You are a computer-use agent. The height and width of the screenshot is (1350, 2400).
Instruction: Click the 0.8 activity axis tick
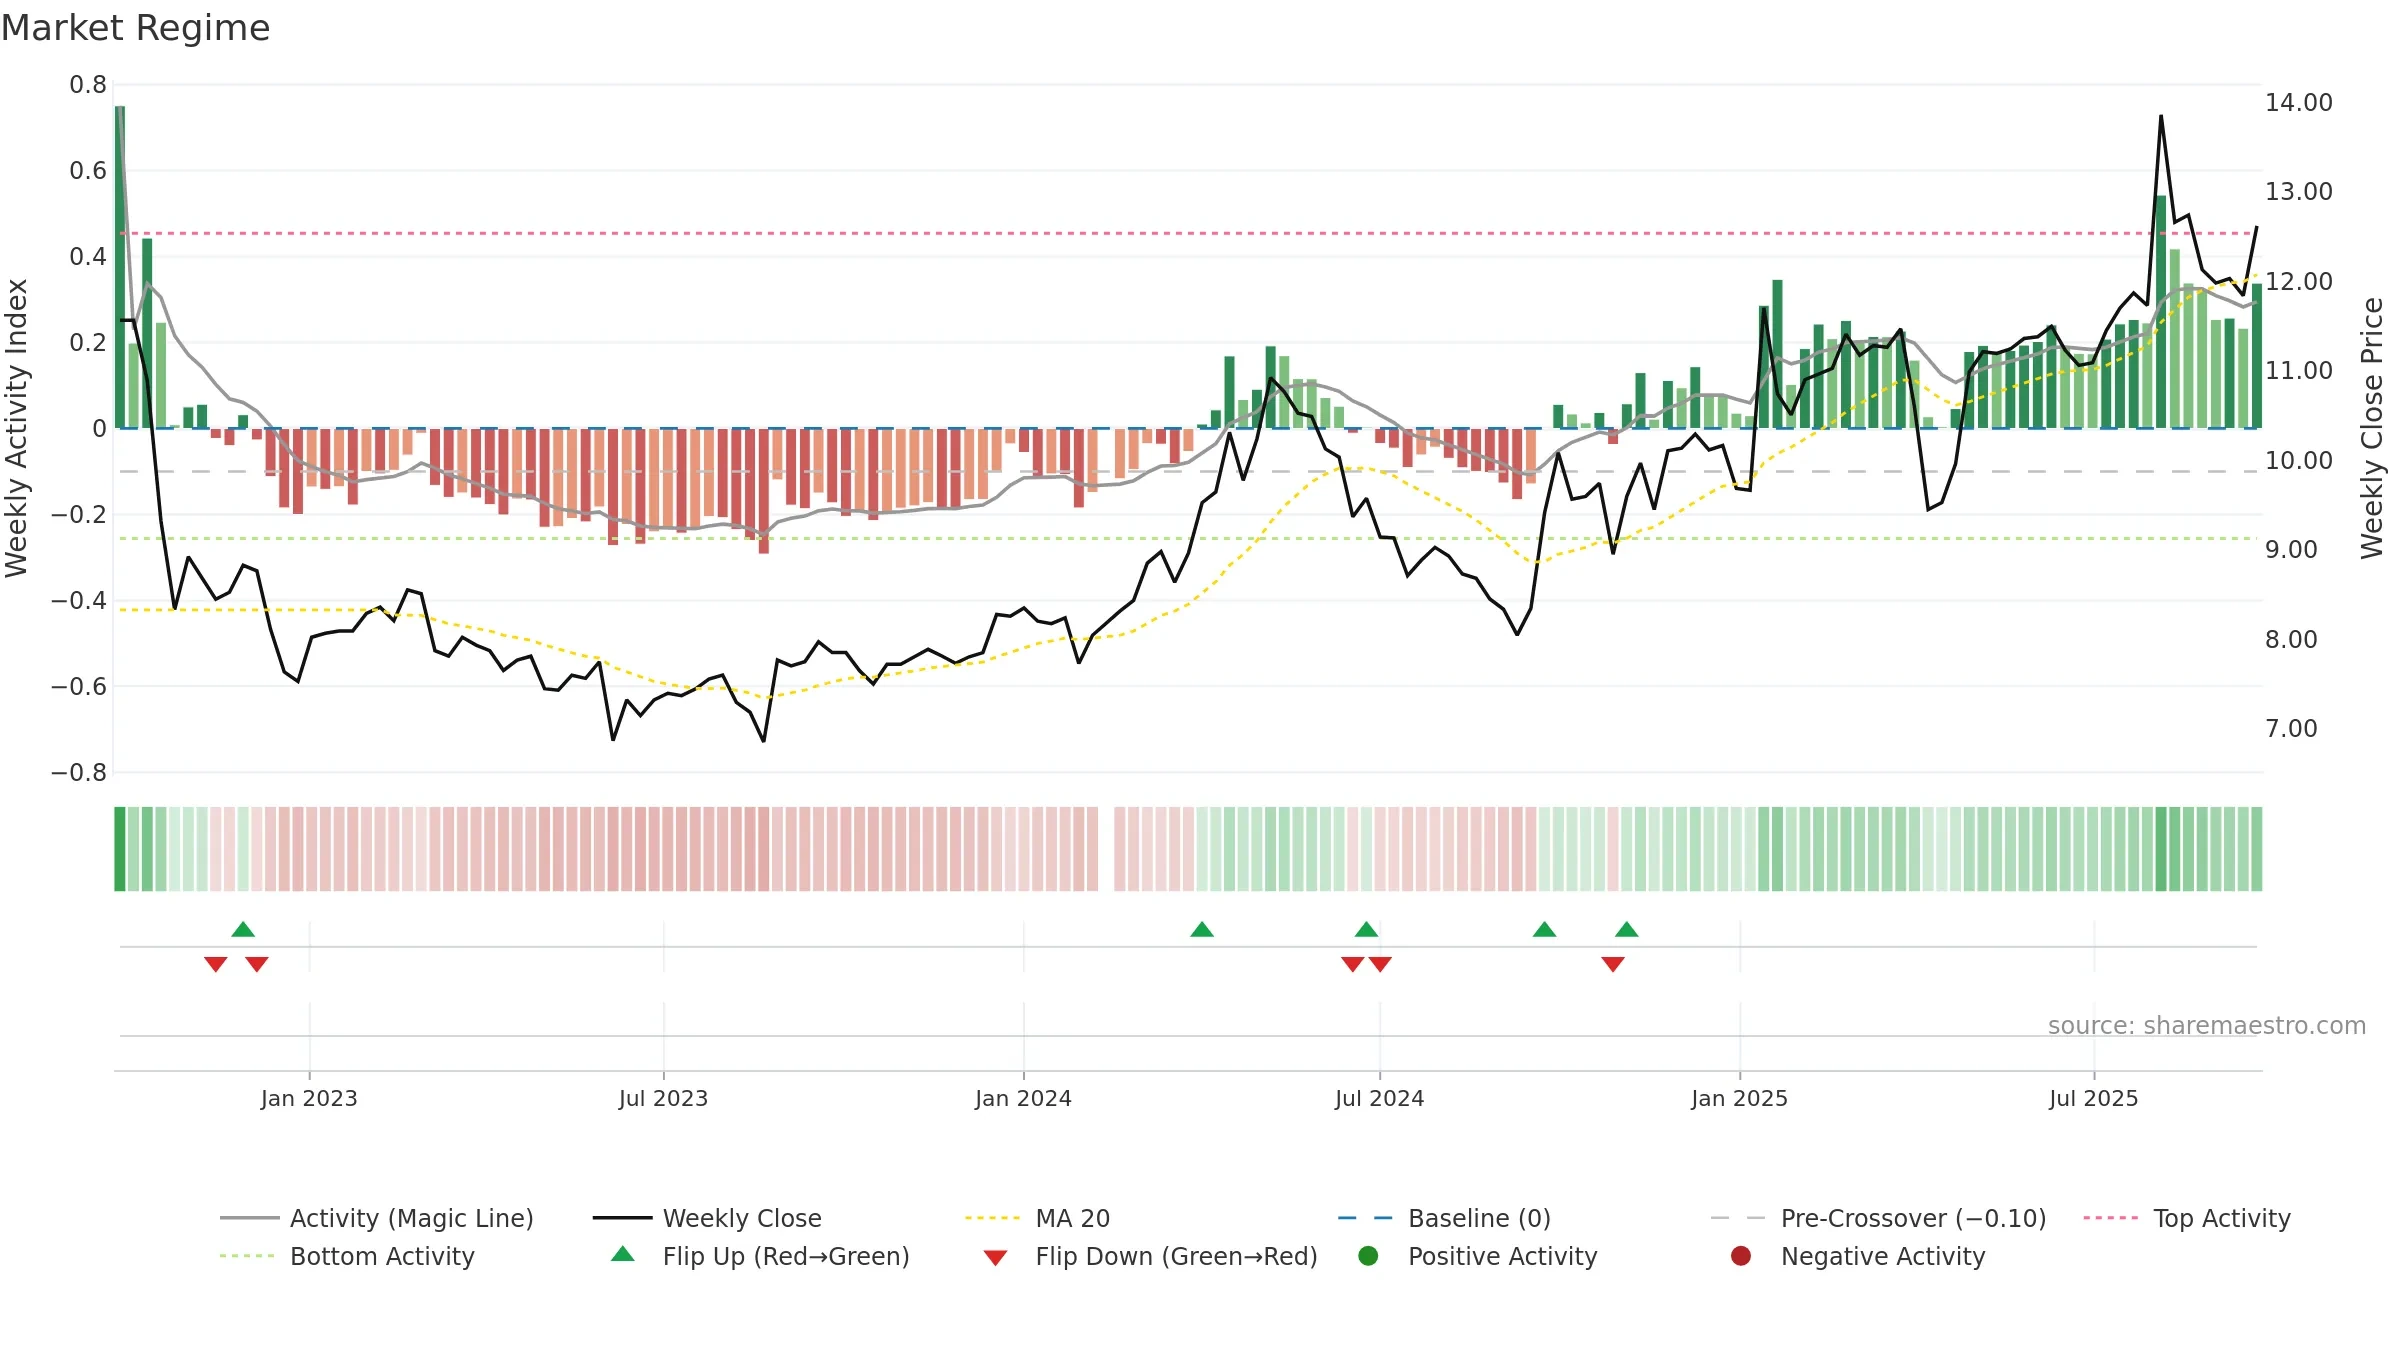88,85
